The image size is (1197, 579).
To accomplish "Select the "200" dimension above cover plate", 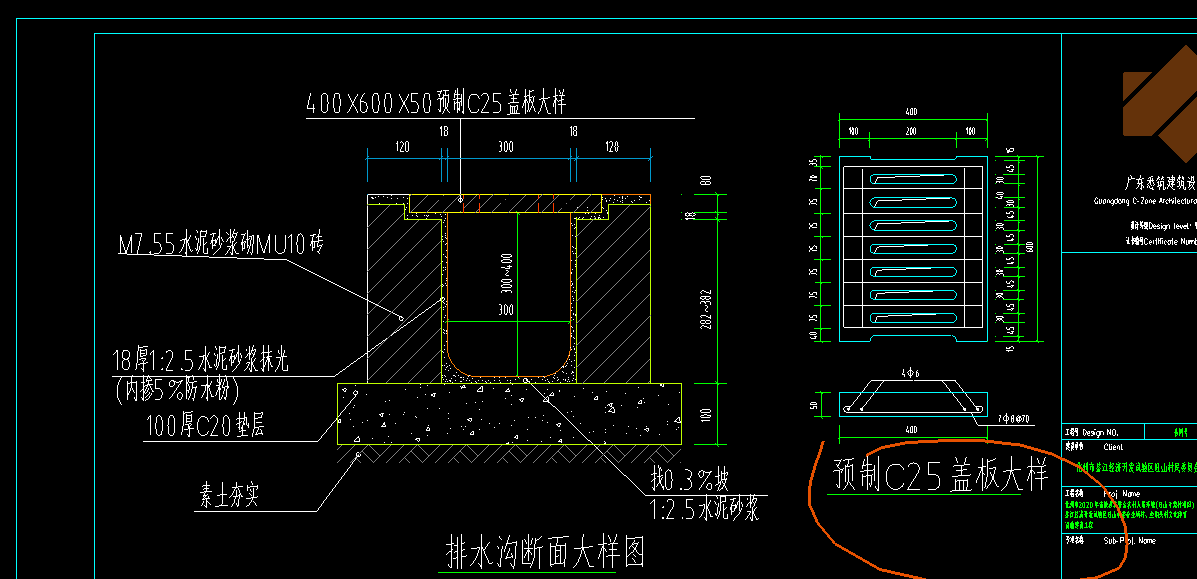I will (911, 131).
